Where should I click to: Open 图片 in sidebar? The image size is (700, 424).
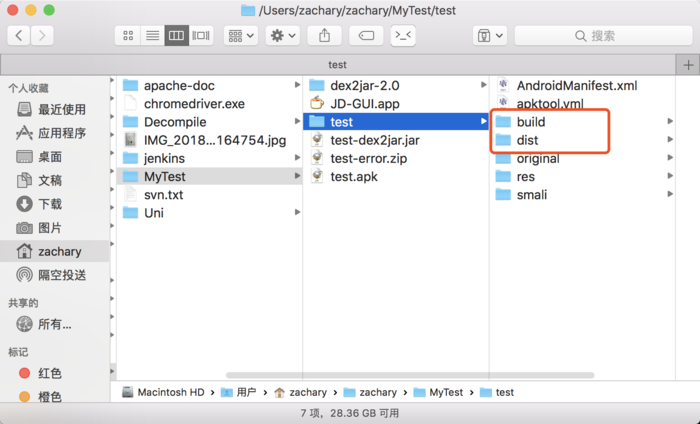54,228
